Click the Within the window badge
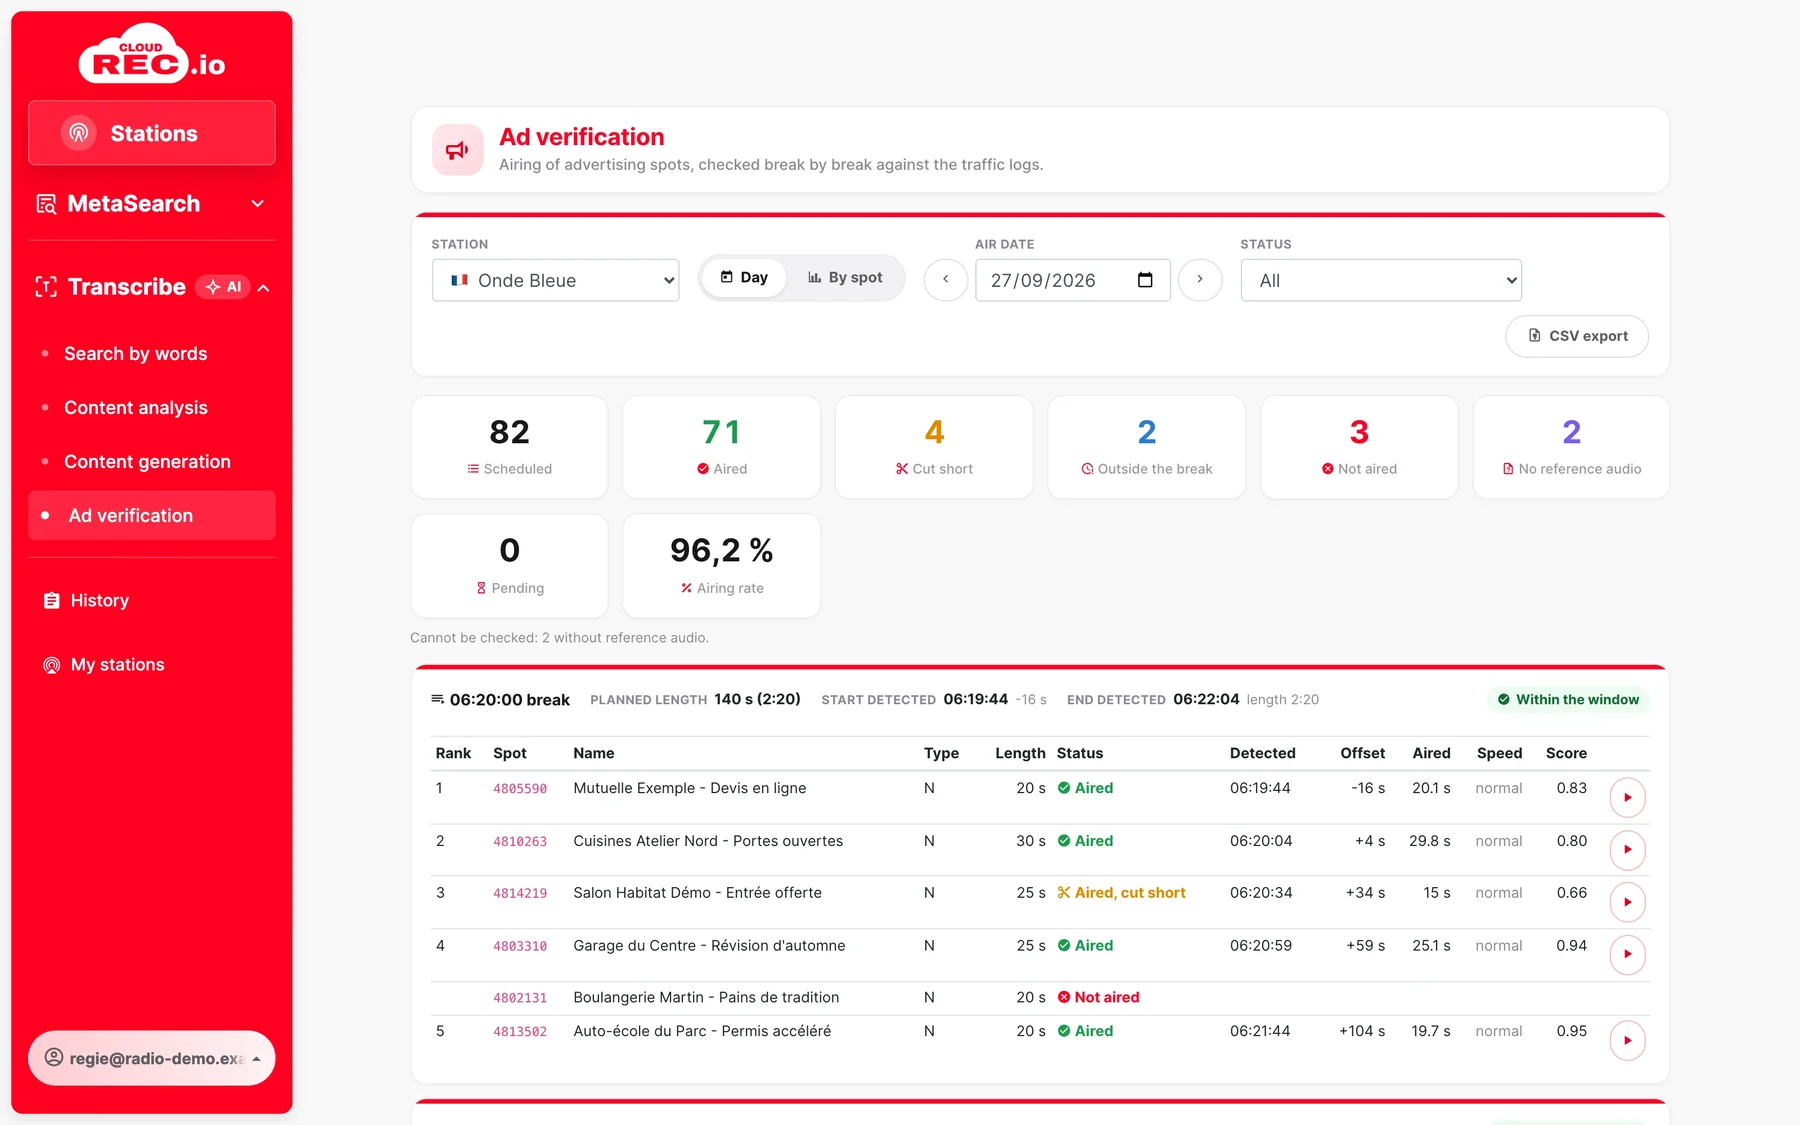This screenshot has width=1800, height=1125. [1568, 700]
